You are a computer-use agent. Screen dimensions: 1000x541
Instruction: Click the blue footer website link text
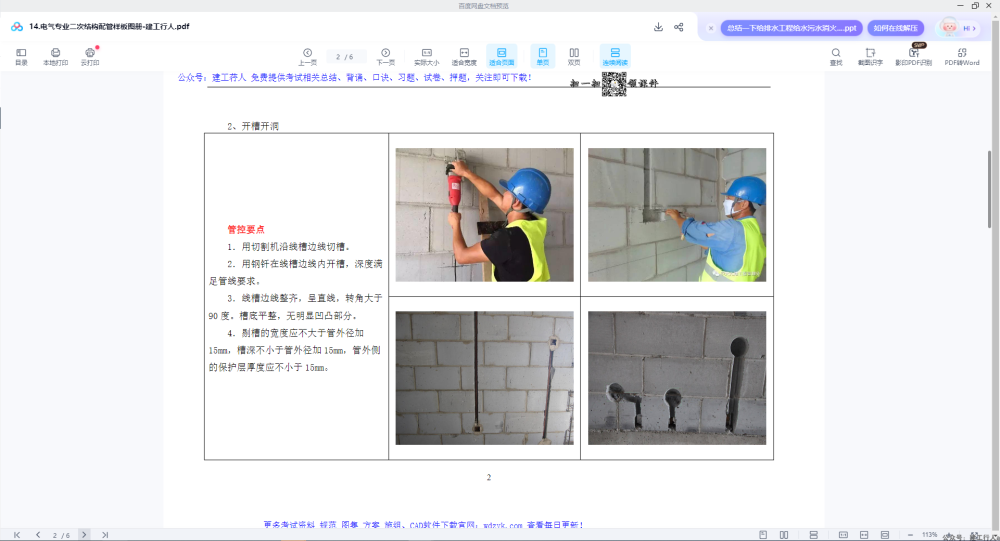click(x=423, y=525)
